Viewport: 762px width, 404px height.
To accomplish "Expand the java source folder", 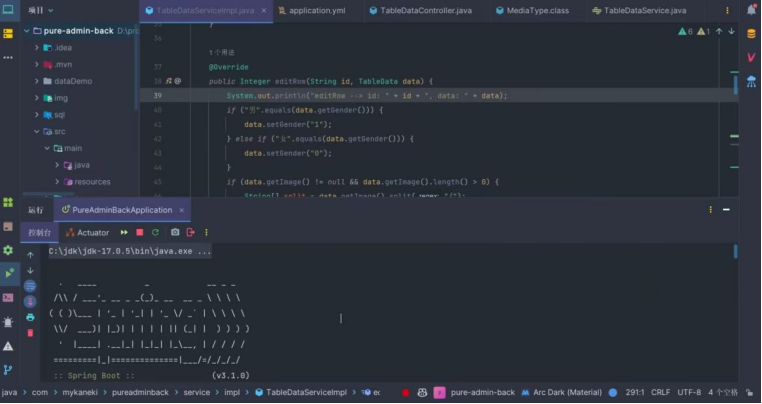I will pos(57,165).
